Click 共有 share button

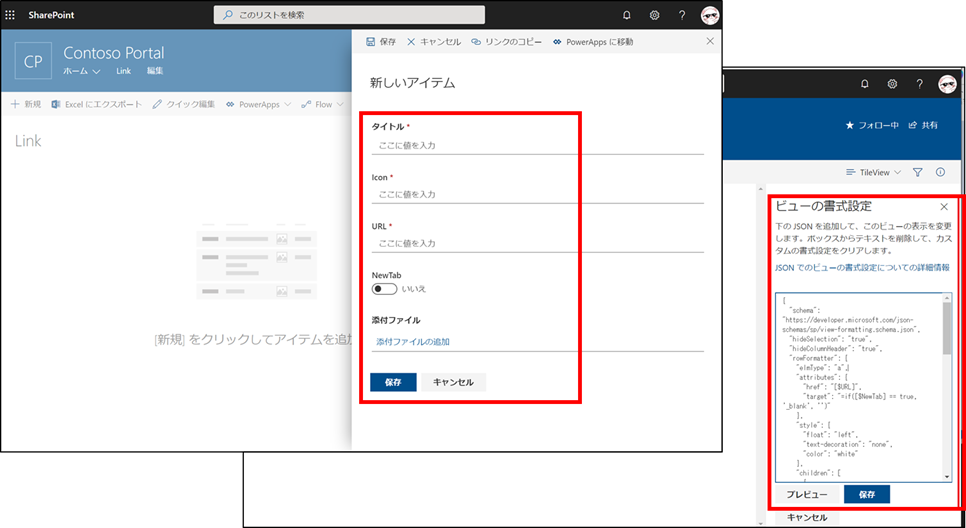coord(923,125)
